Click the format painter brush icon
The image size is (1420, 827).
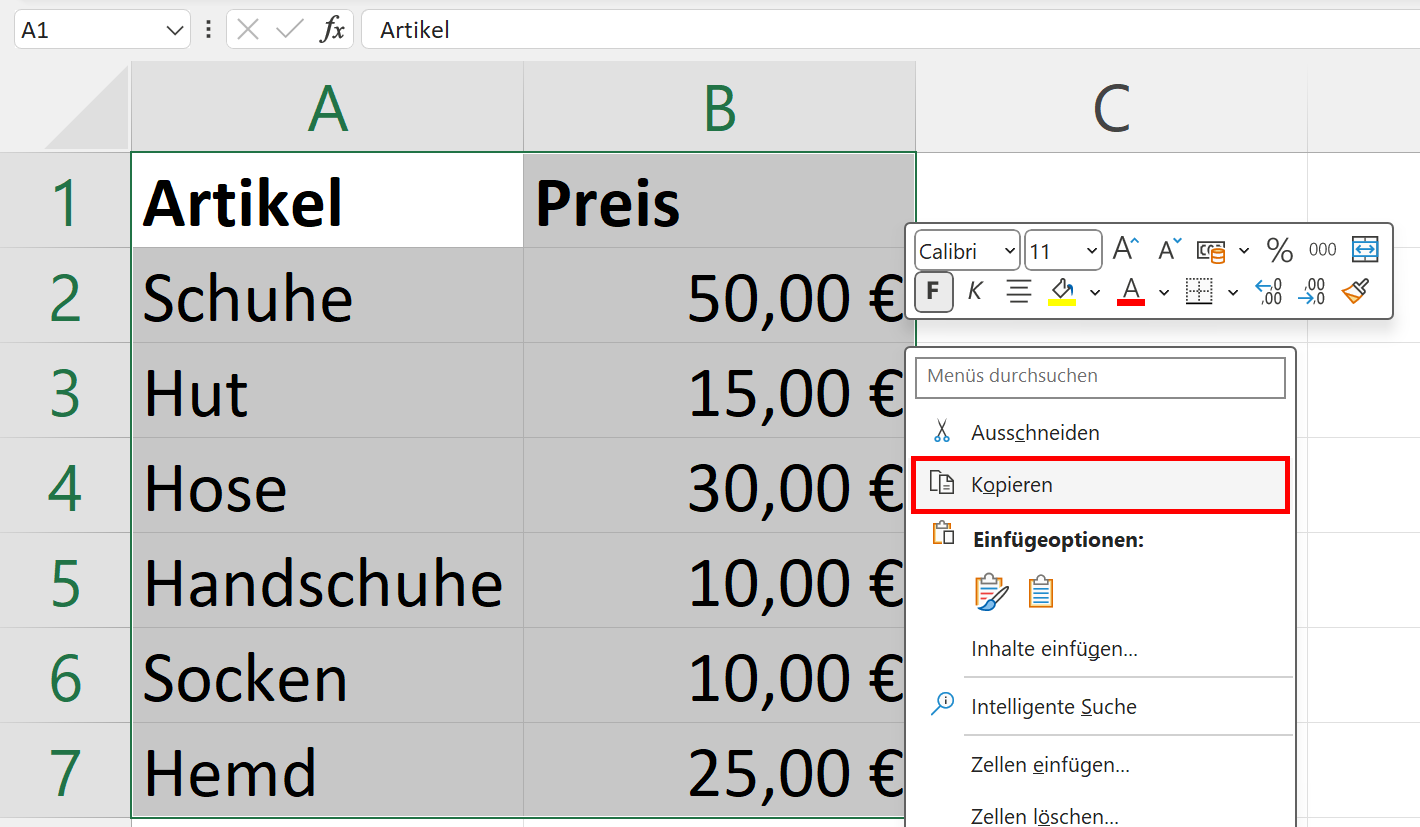(1355, 292)
